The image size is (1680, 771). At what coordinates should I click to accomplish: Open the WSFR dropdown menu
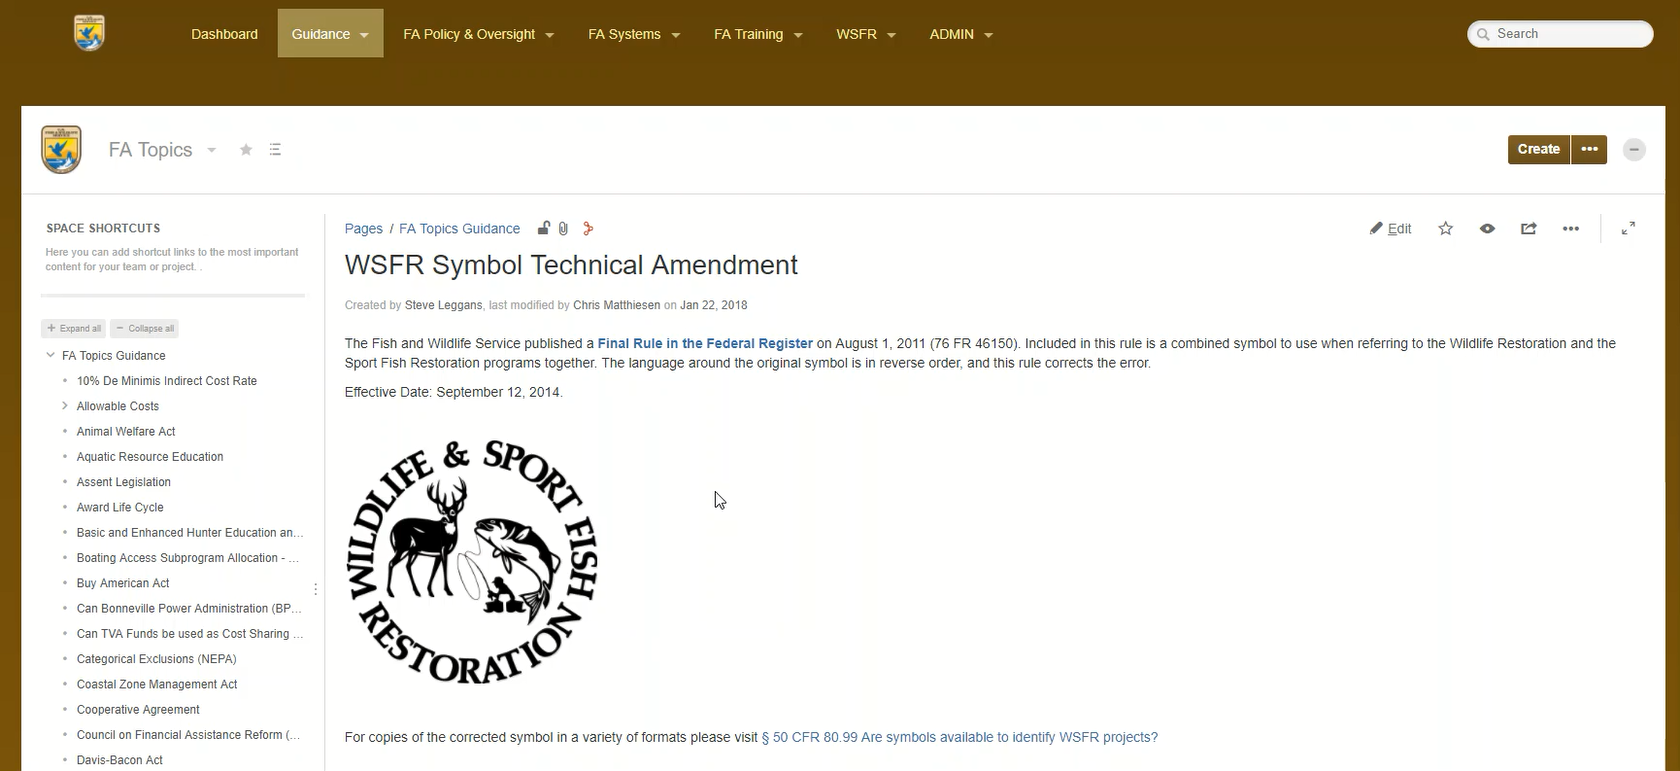pos(866,34)
